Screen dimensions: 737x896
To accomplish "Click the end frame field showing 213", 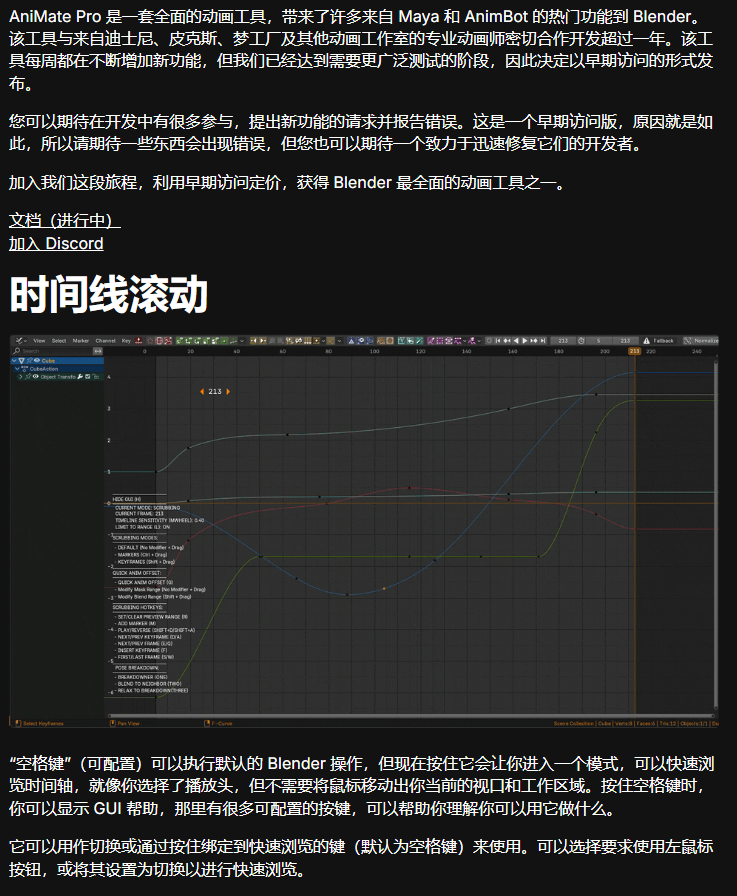I will 625,341.
